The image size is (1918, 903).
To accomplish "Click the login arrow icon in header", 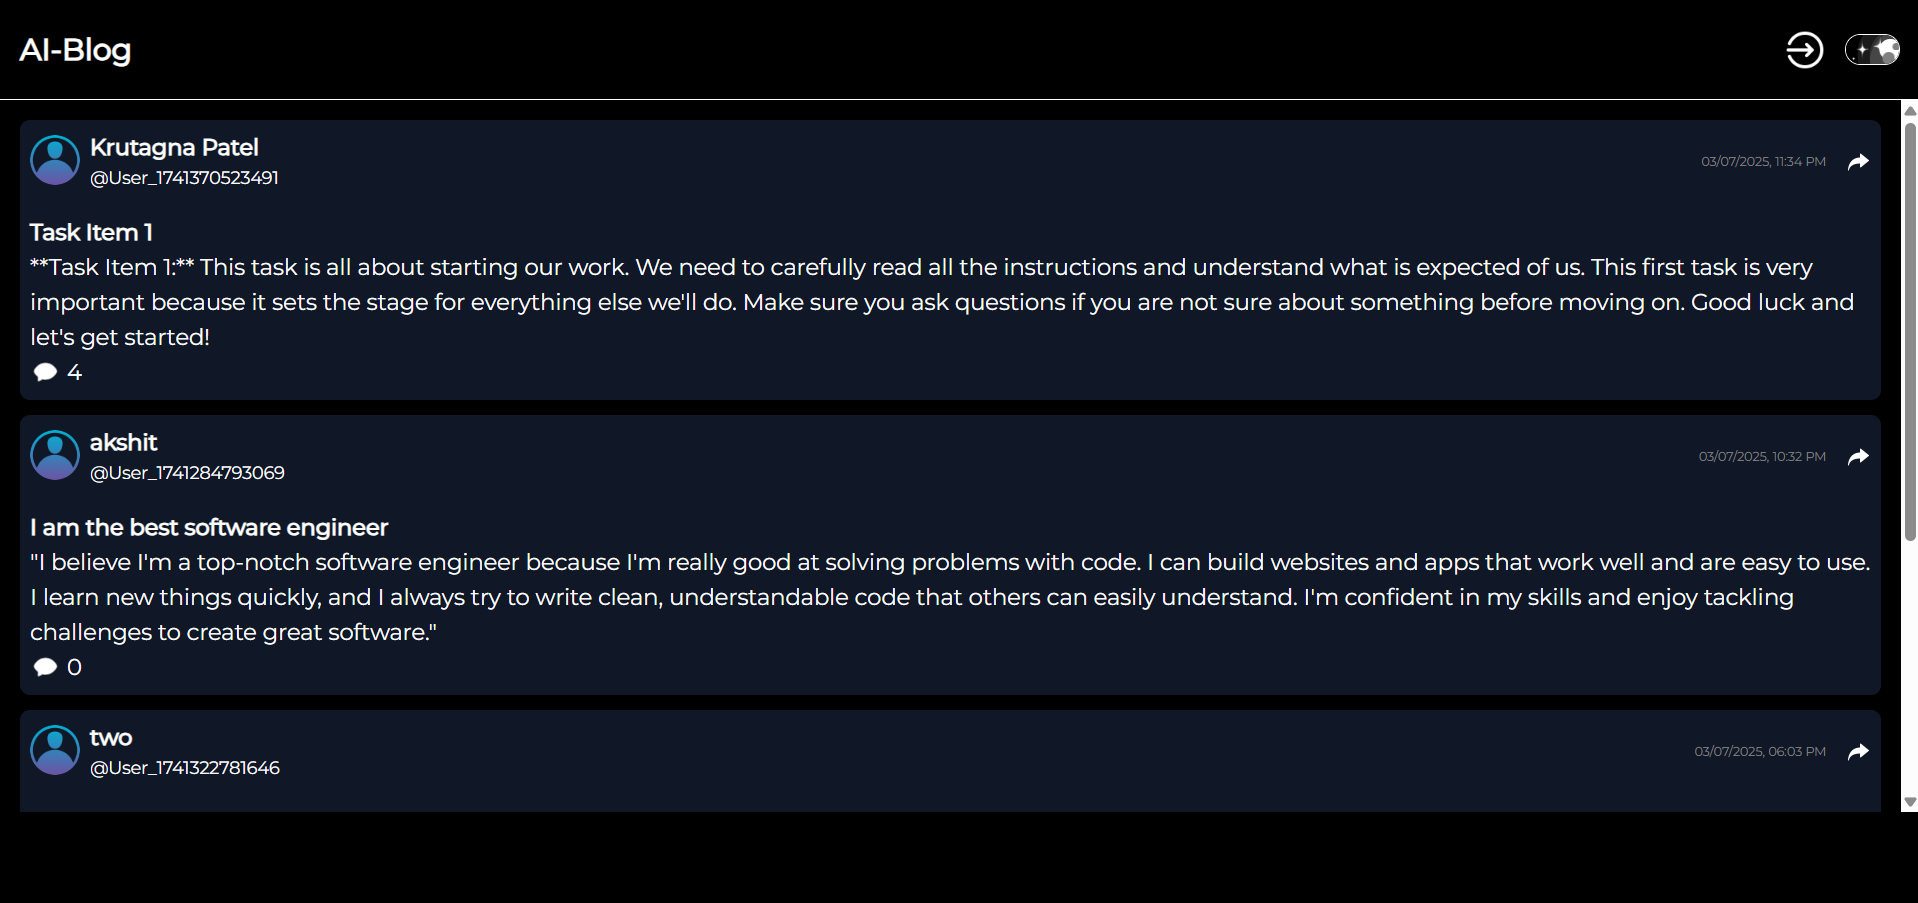I will [x=1804, y=50].
